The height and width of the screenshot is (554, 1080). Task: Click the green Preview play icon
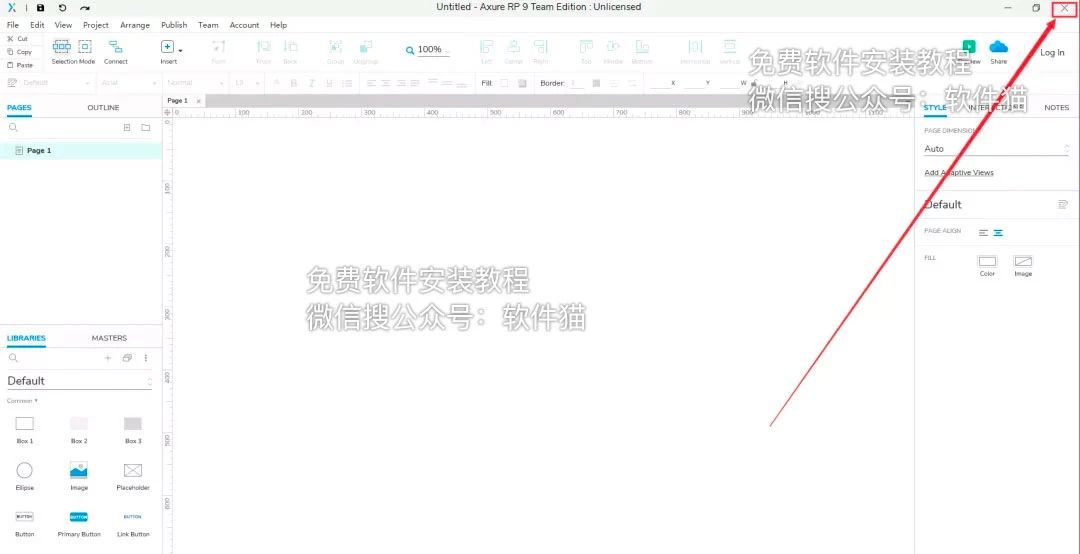[969, 46]
